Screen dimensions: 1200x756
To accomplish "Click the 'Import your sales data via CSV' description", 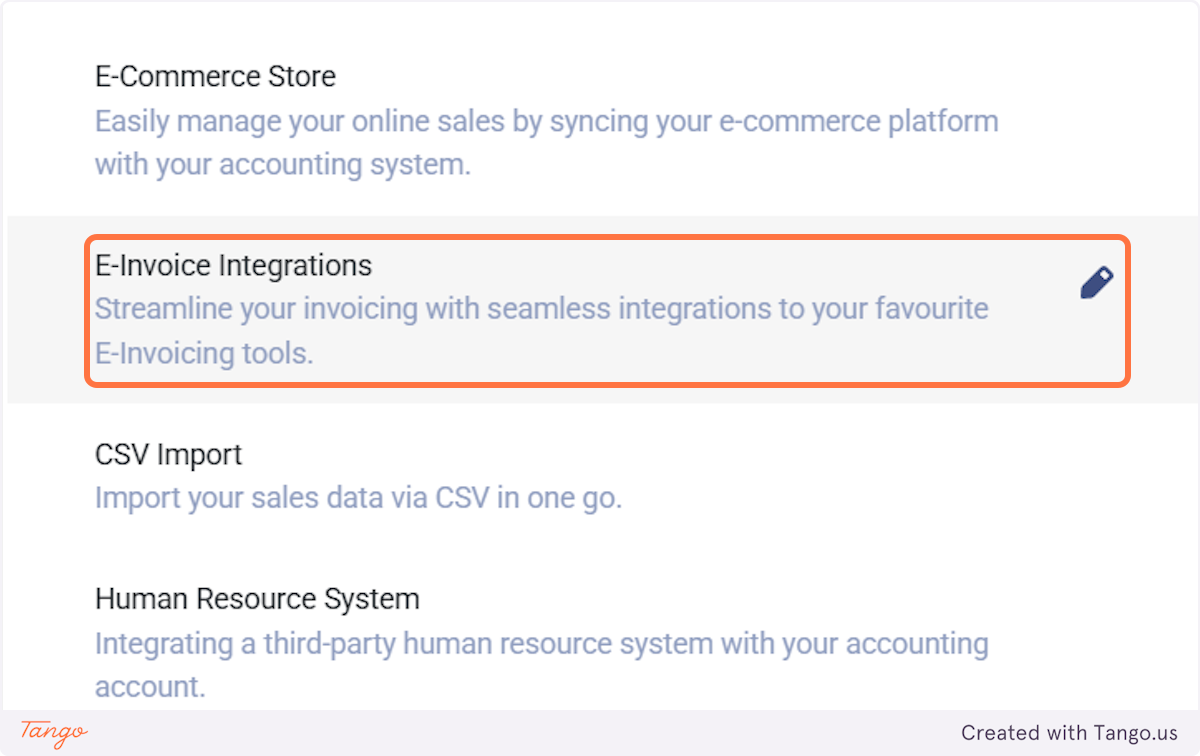I will (x=358, y=498).
